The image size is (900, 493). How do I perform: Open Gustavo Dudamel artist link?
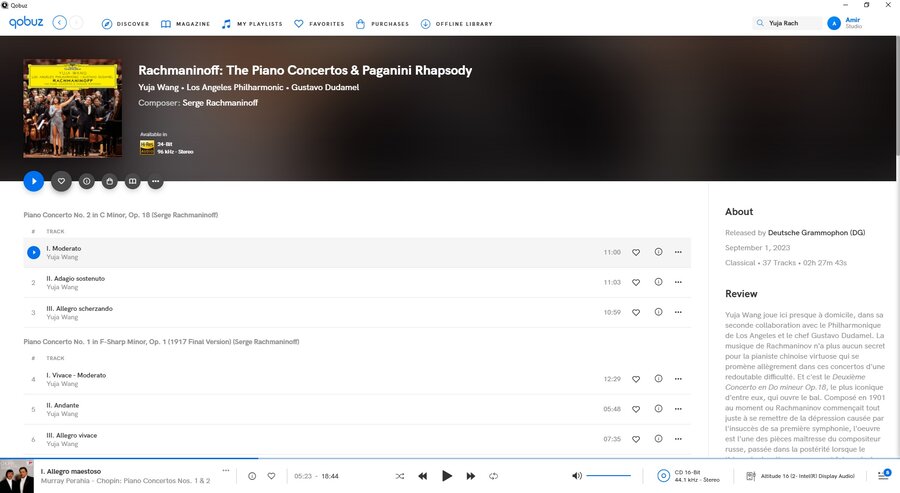point(325,87)
